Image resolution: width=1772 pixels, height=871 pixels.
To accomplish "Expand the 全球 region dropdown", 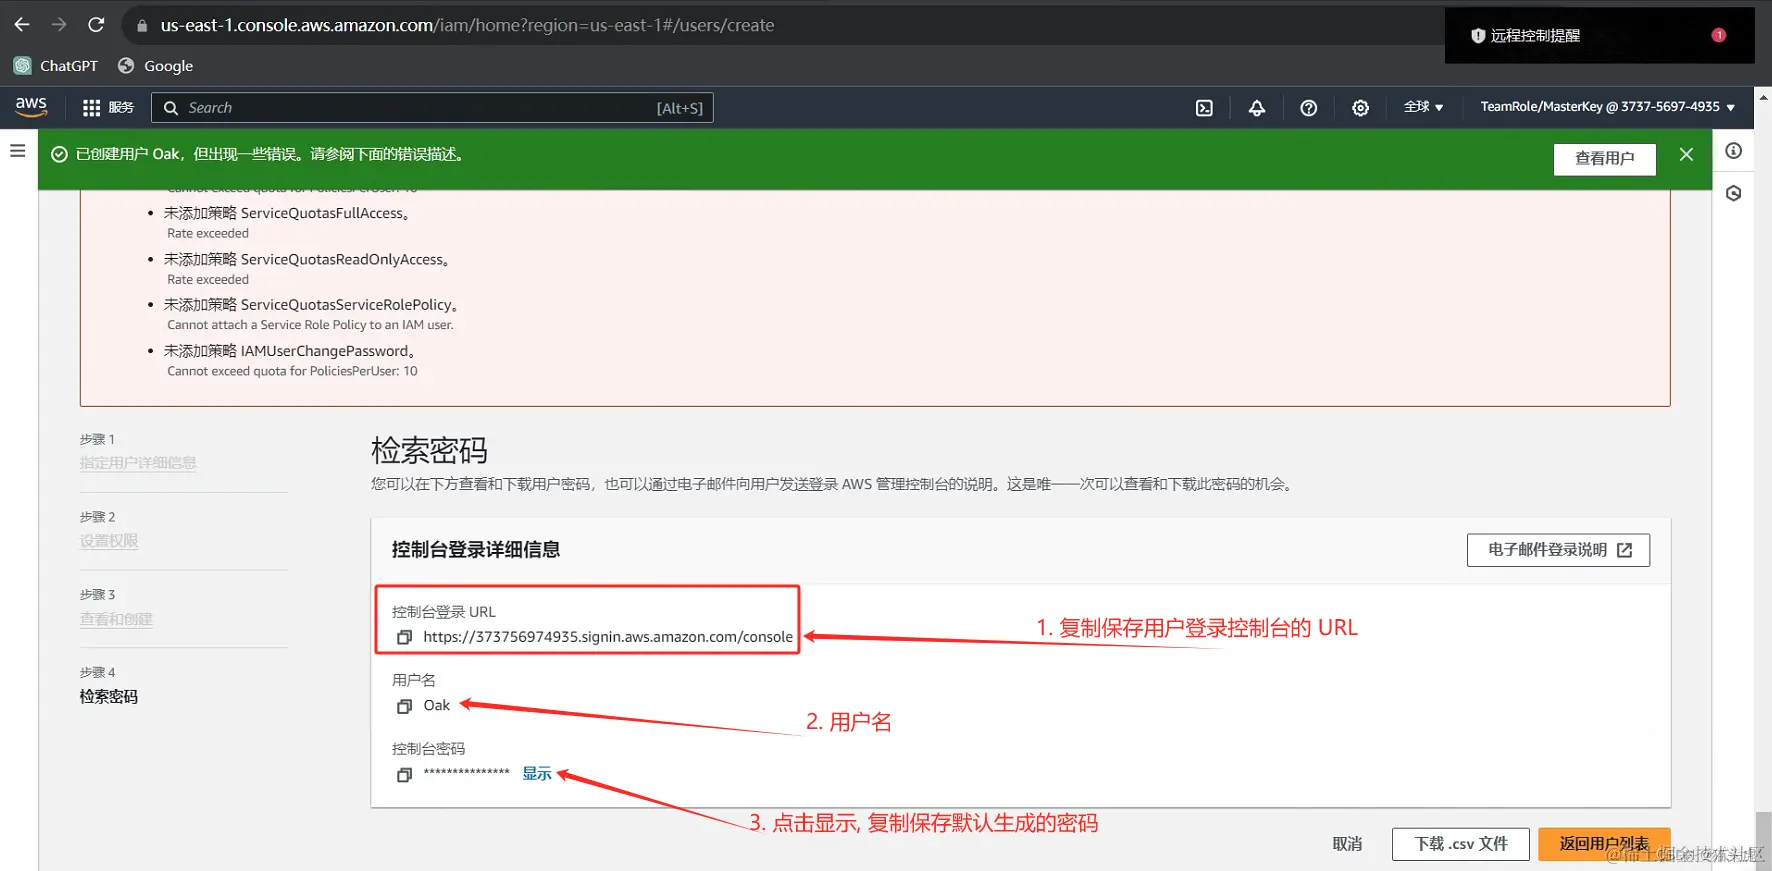I will (1423, 107).
